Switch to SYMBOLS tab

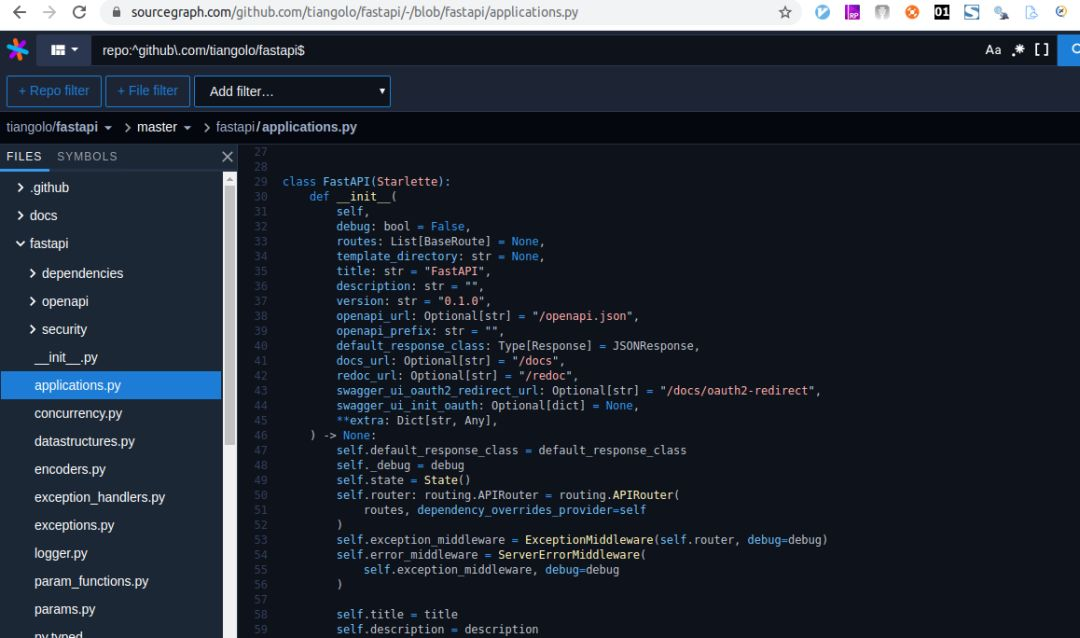[87, 156]
